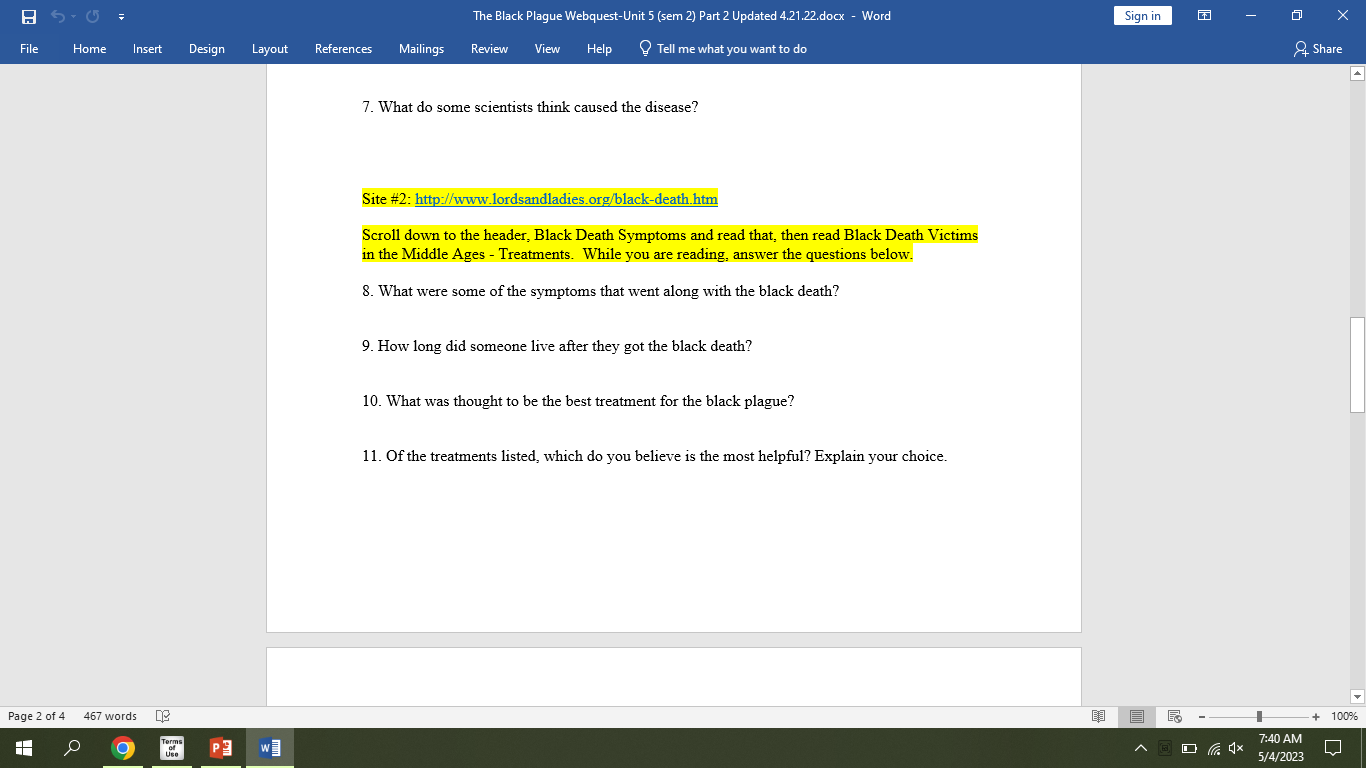Show hidden system tray icons chevron
This screenshot has width=1366, height=768.
(x=1141, y=748)
